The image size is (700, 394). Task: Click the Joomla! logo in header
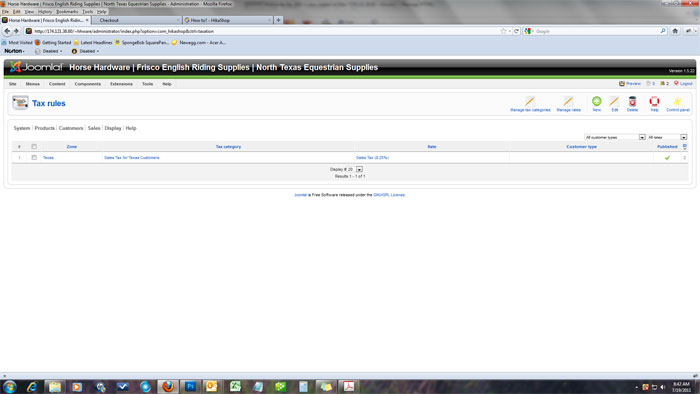click(x=36, y=67)
